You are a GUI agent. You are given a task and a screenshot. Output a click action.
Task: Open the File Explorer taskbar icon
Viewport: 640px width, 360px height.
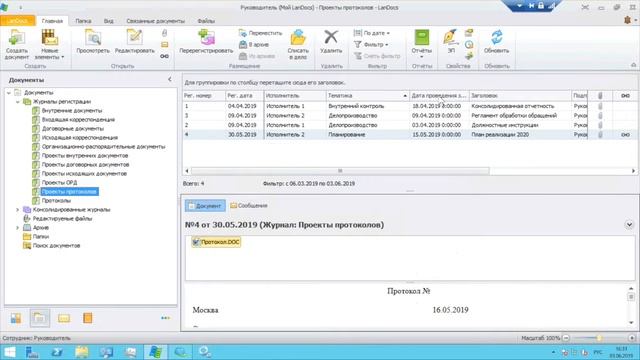point(82,352)
